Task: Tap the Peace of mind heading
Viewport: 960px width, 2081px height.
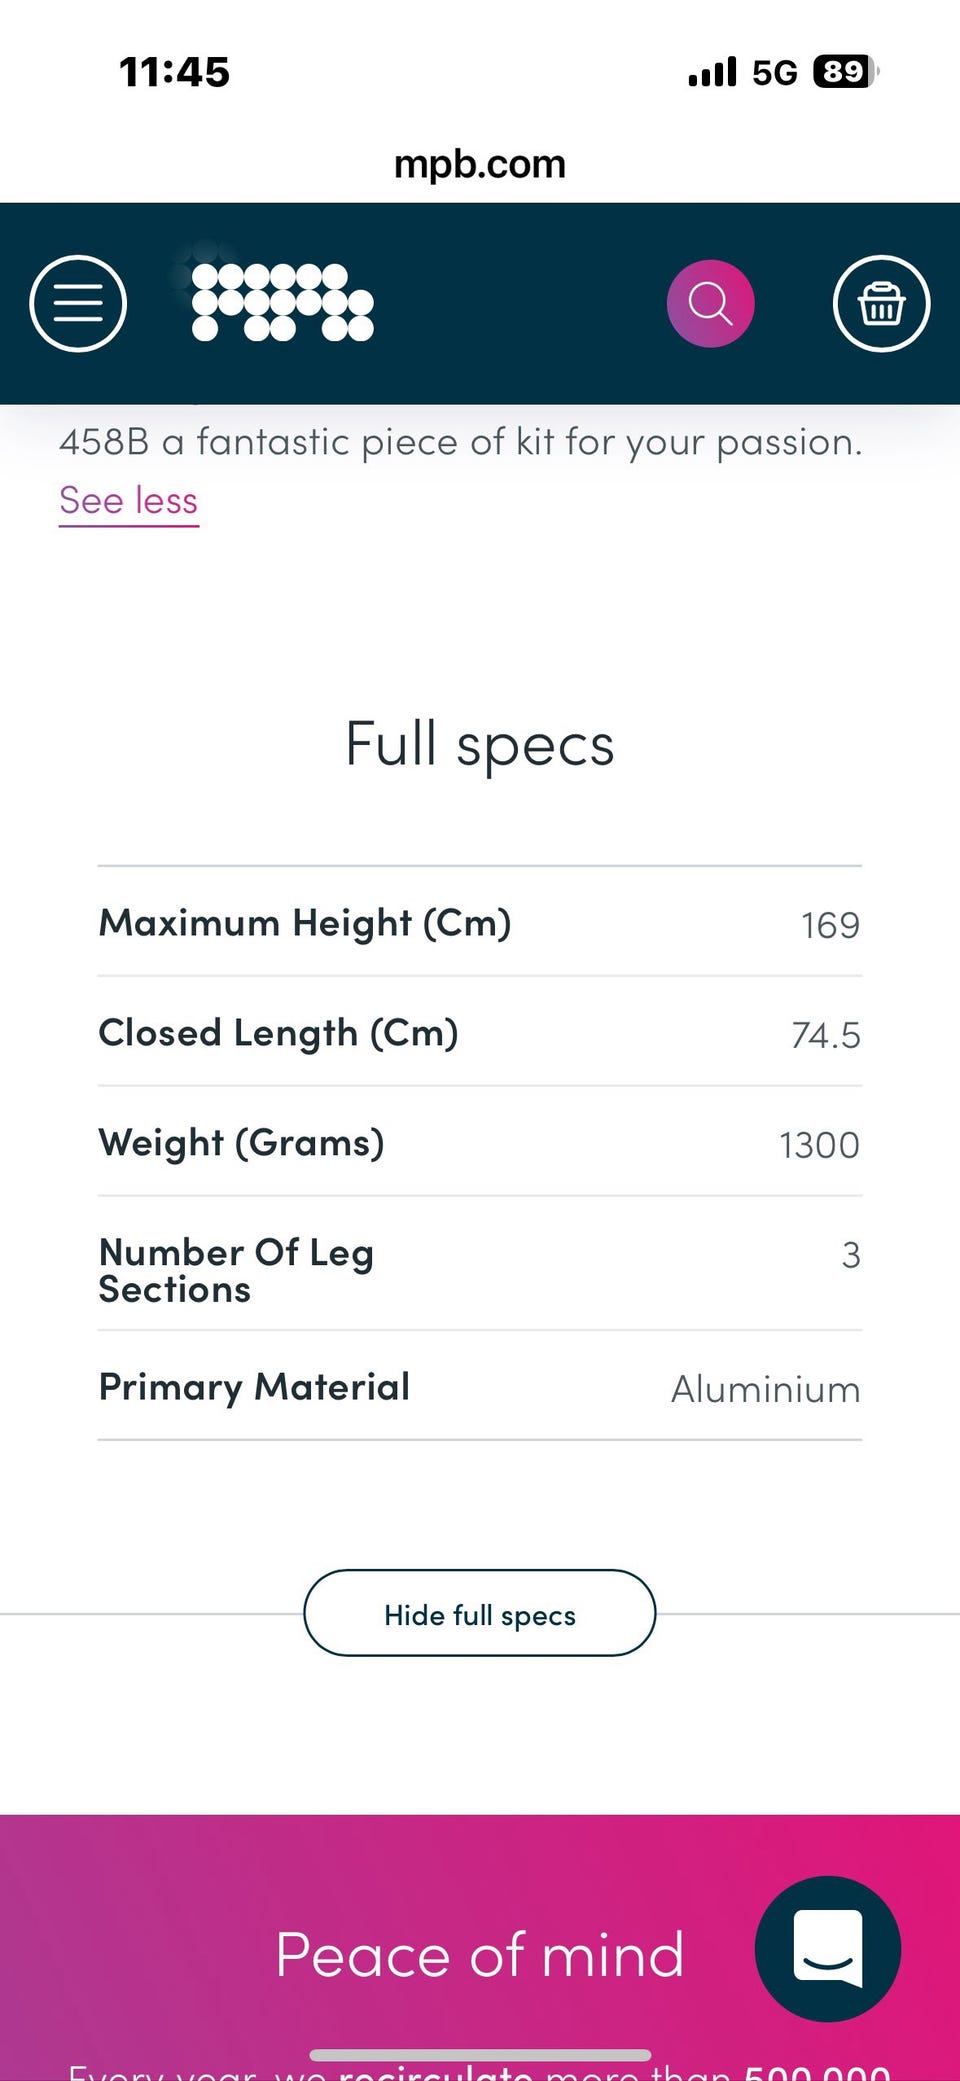Action: pyautogui.click(x=480, y=1955)
